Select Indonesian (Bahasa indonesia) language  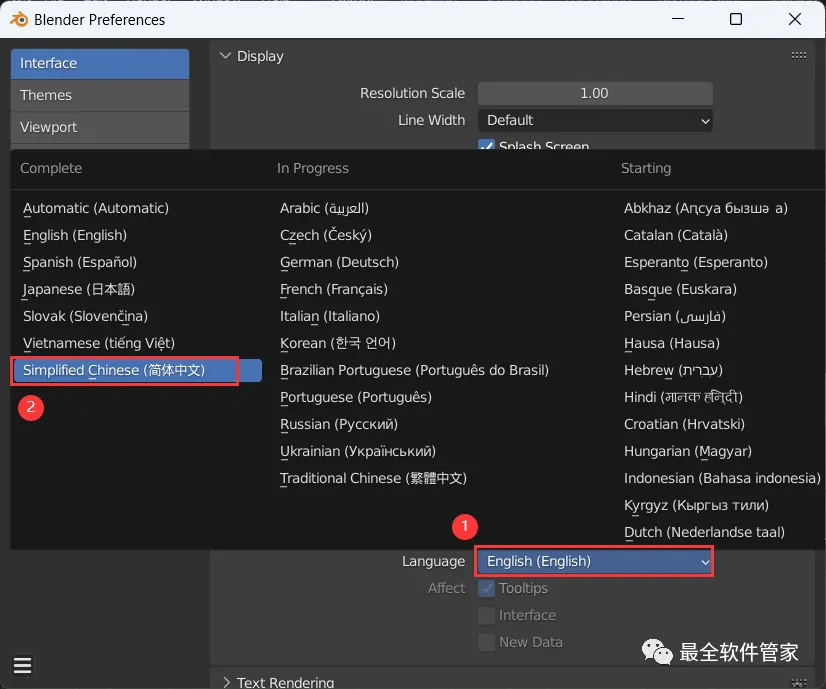tap(722, 478)
